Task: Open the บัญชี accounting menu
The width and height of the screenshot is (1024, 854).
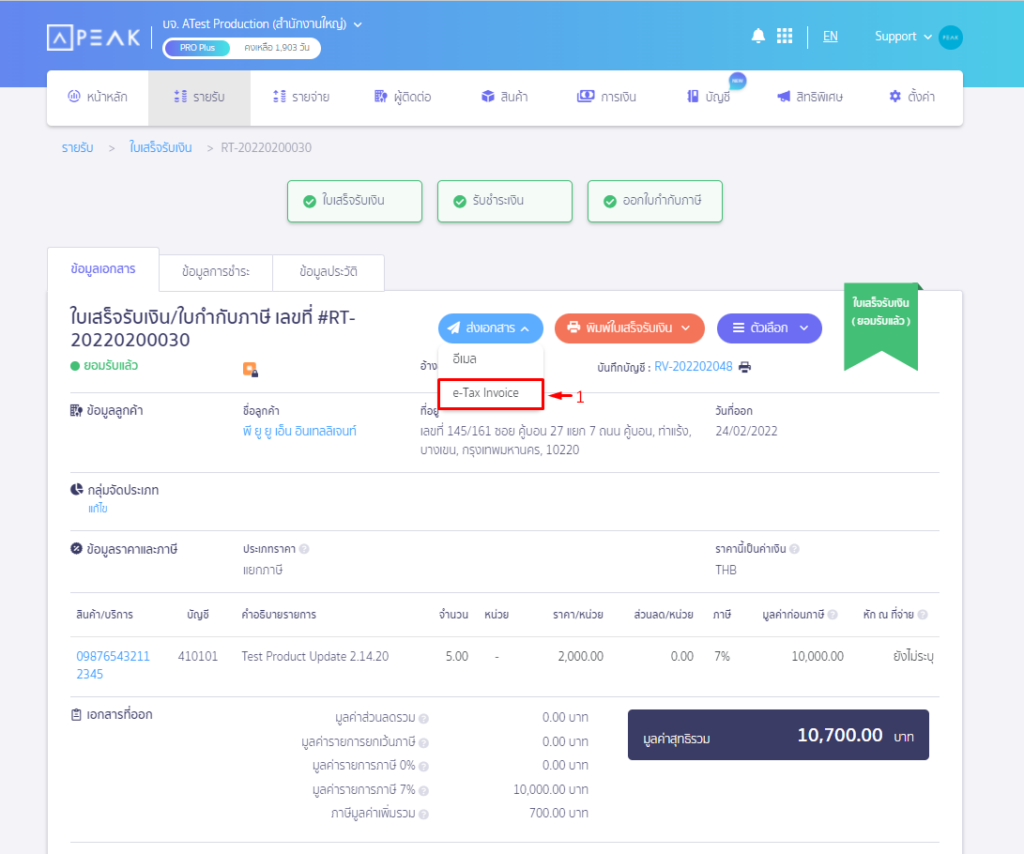Action: [x=709, y=97]
